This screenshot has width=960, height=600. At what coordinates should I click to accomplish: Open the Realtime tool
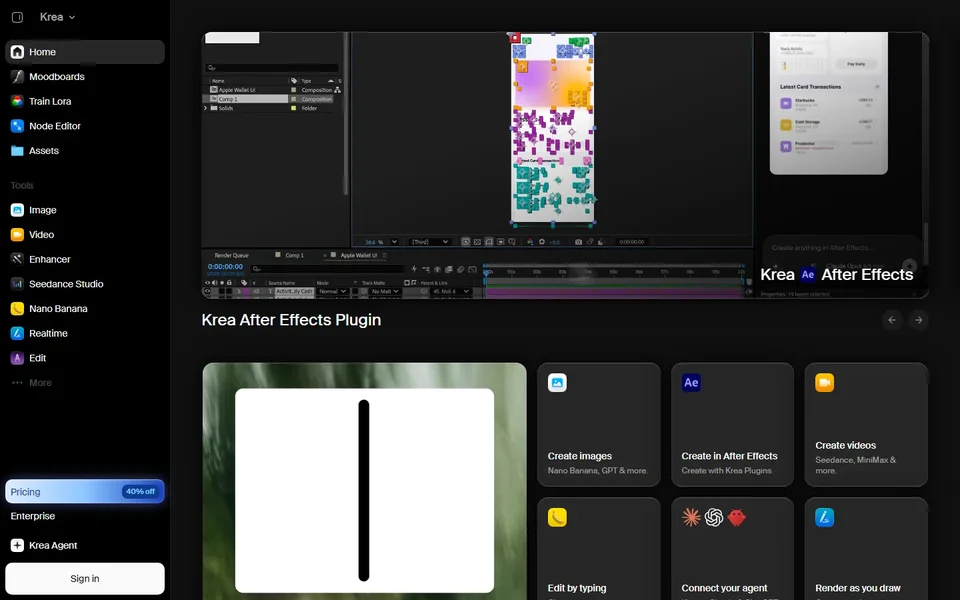[x=84, y=333]
